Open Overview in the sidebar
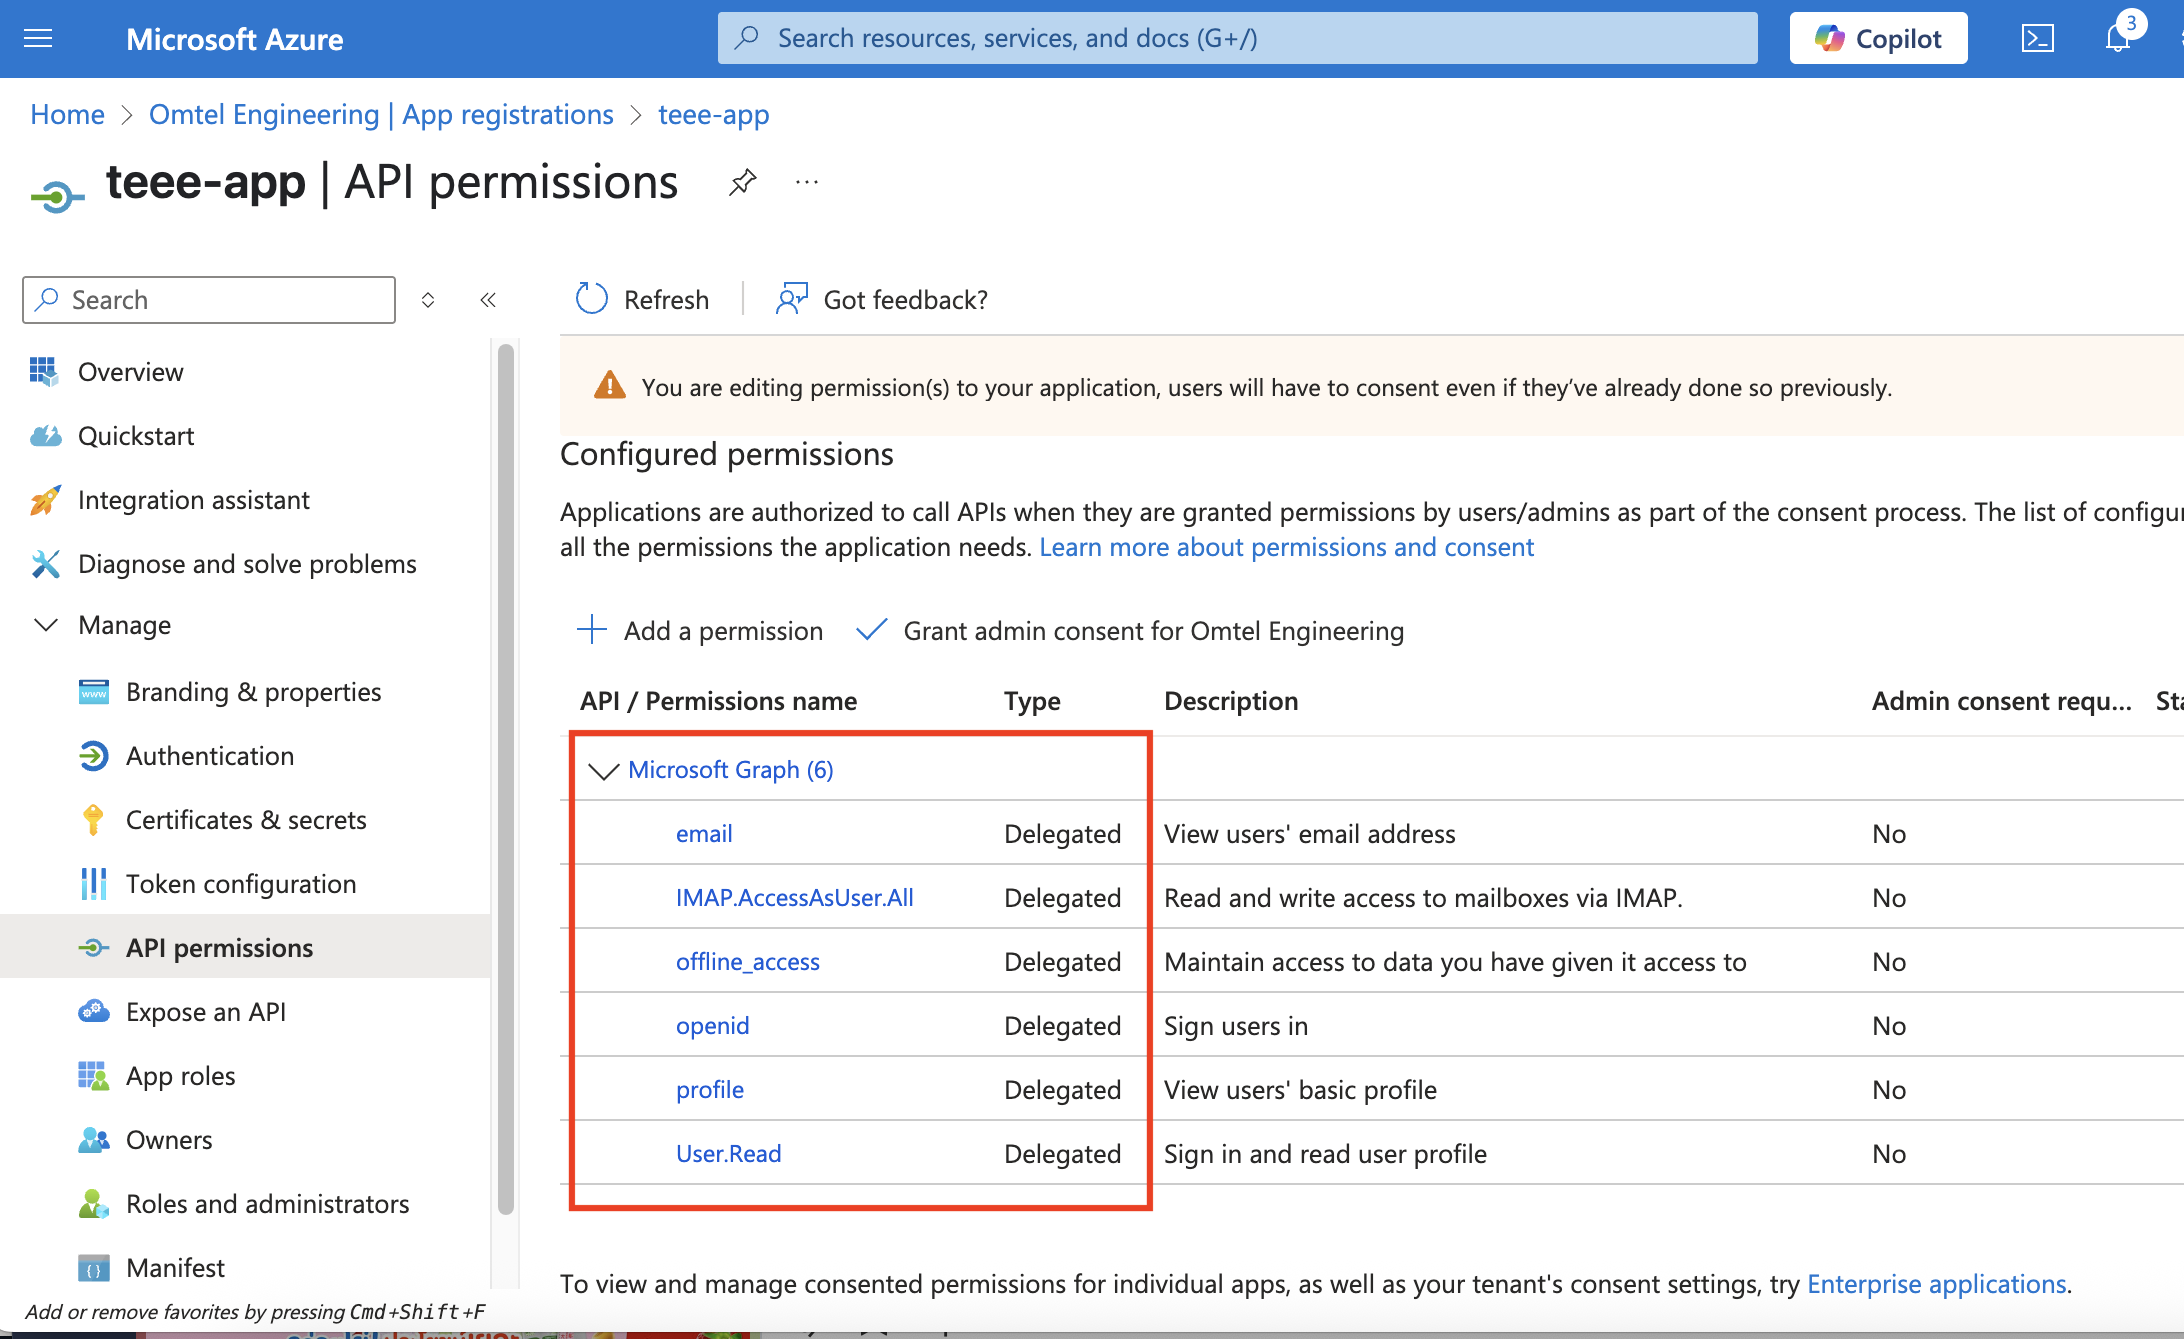Viewport: 2184px width, 1339px height. pyautogui.click(x=131, y=372)
